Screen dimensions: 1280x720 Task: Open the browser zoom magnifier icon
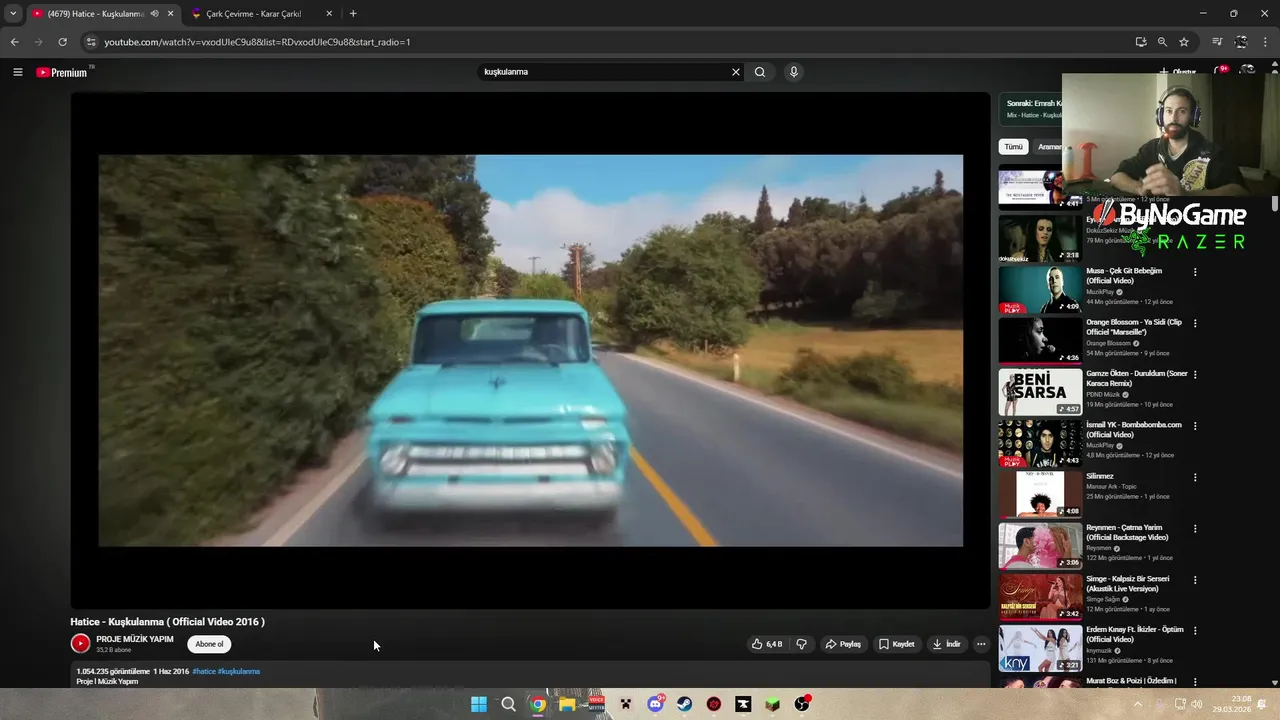[x=1162, y=42]
